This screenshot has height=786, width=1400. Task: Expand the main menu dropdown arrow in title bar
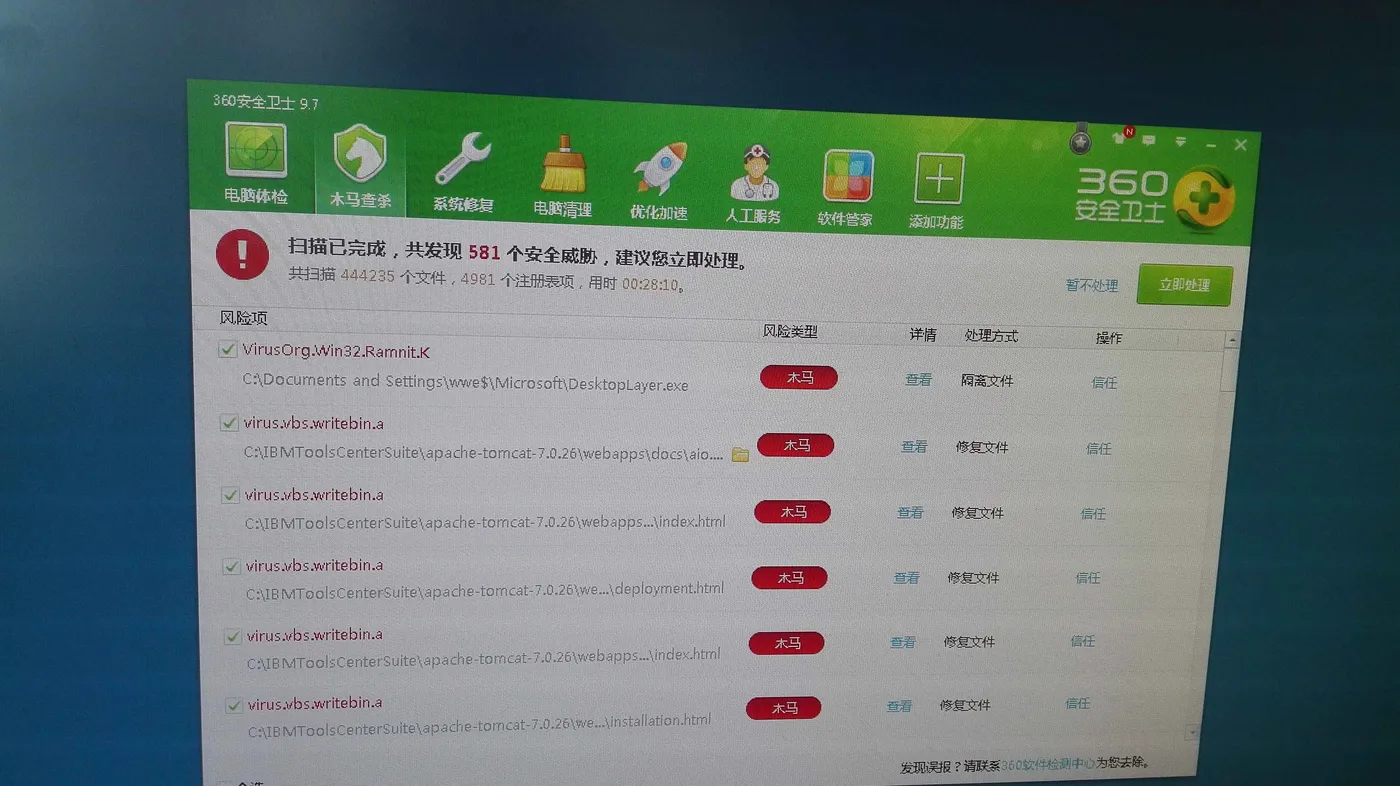(1181, 142)
